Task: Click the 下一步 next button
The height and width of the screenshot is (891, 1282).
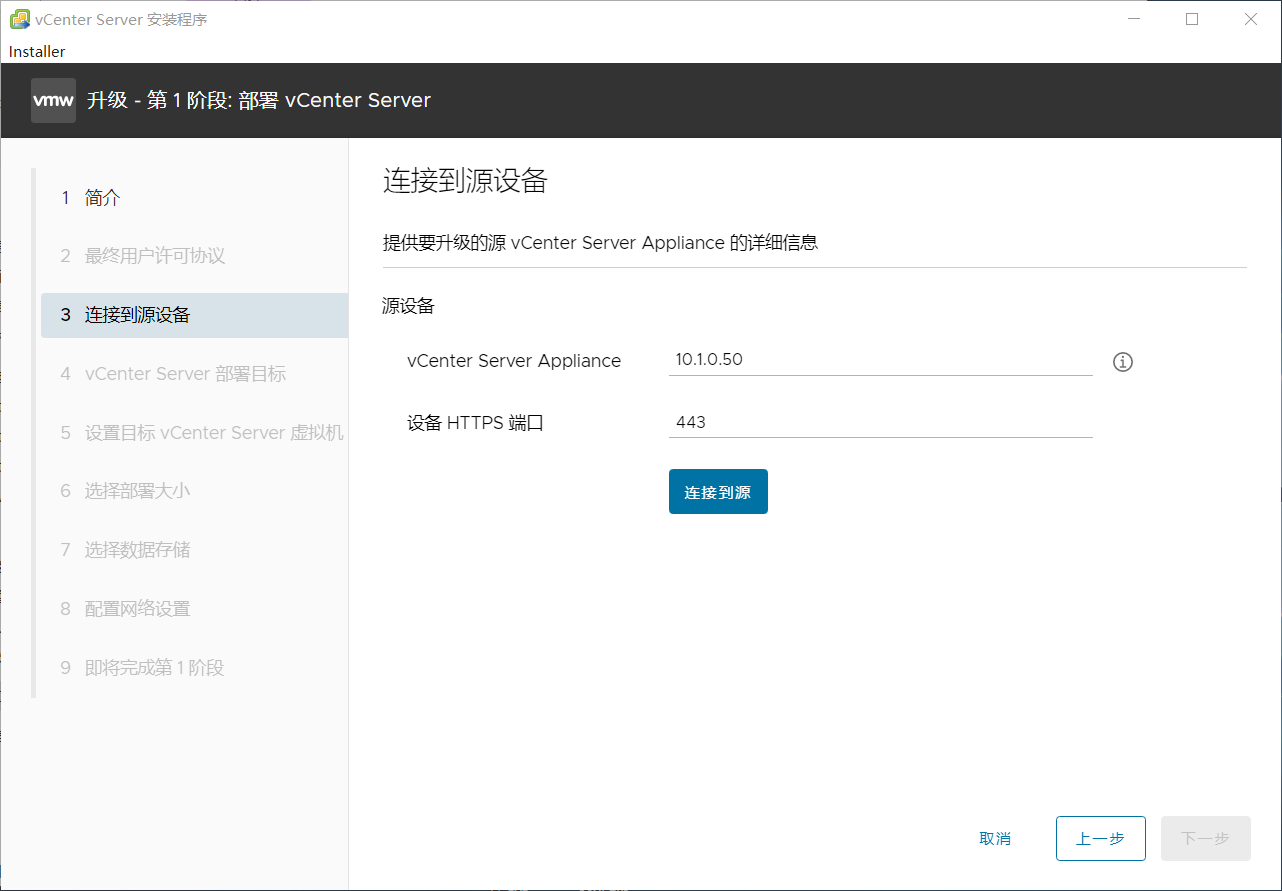Action: click(1205, 838)
